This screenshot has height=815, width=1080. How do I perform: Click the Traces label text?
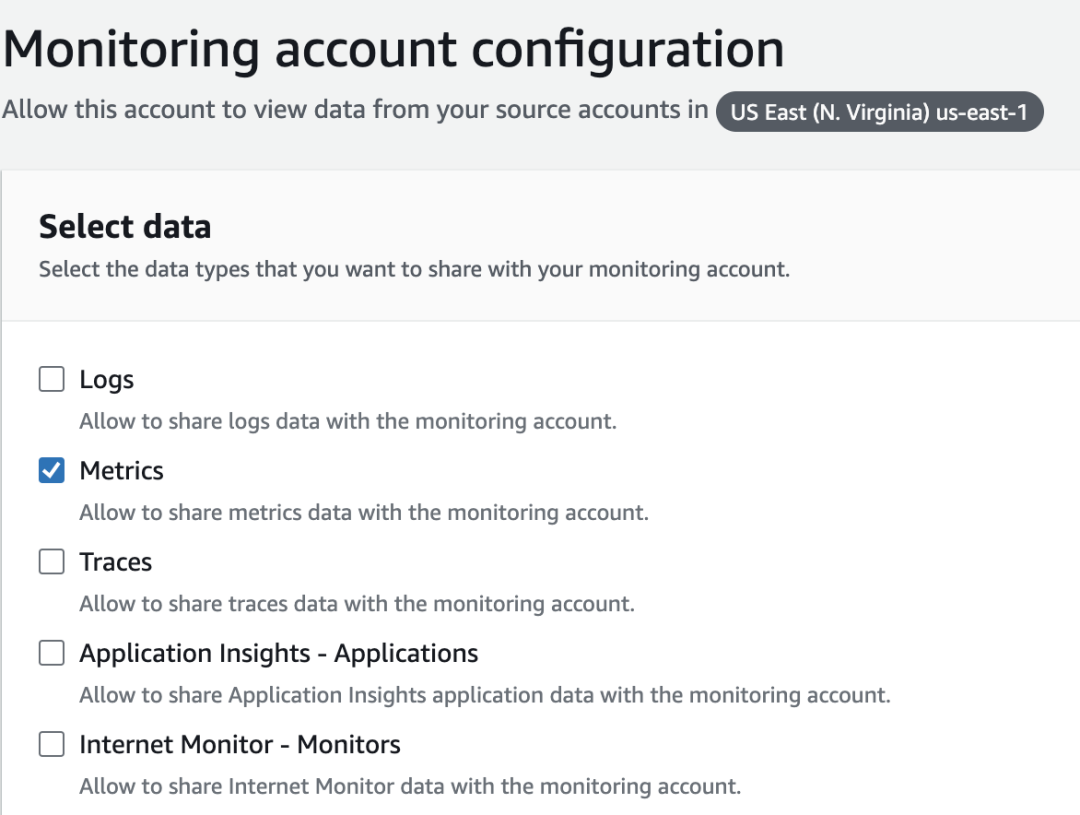(x=115, y=562)
